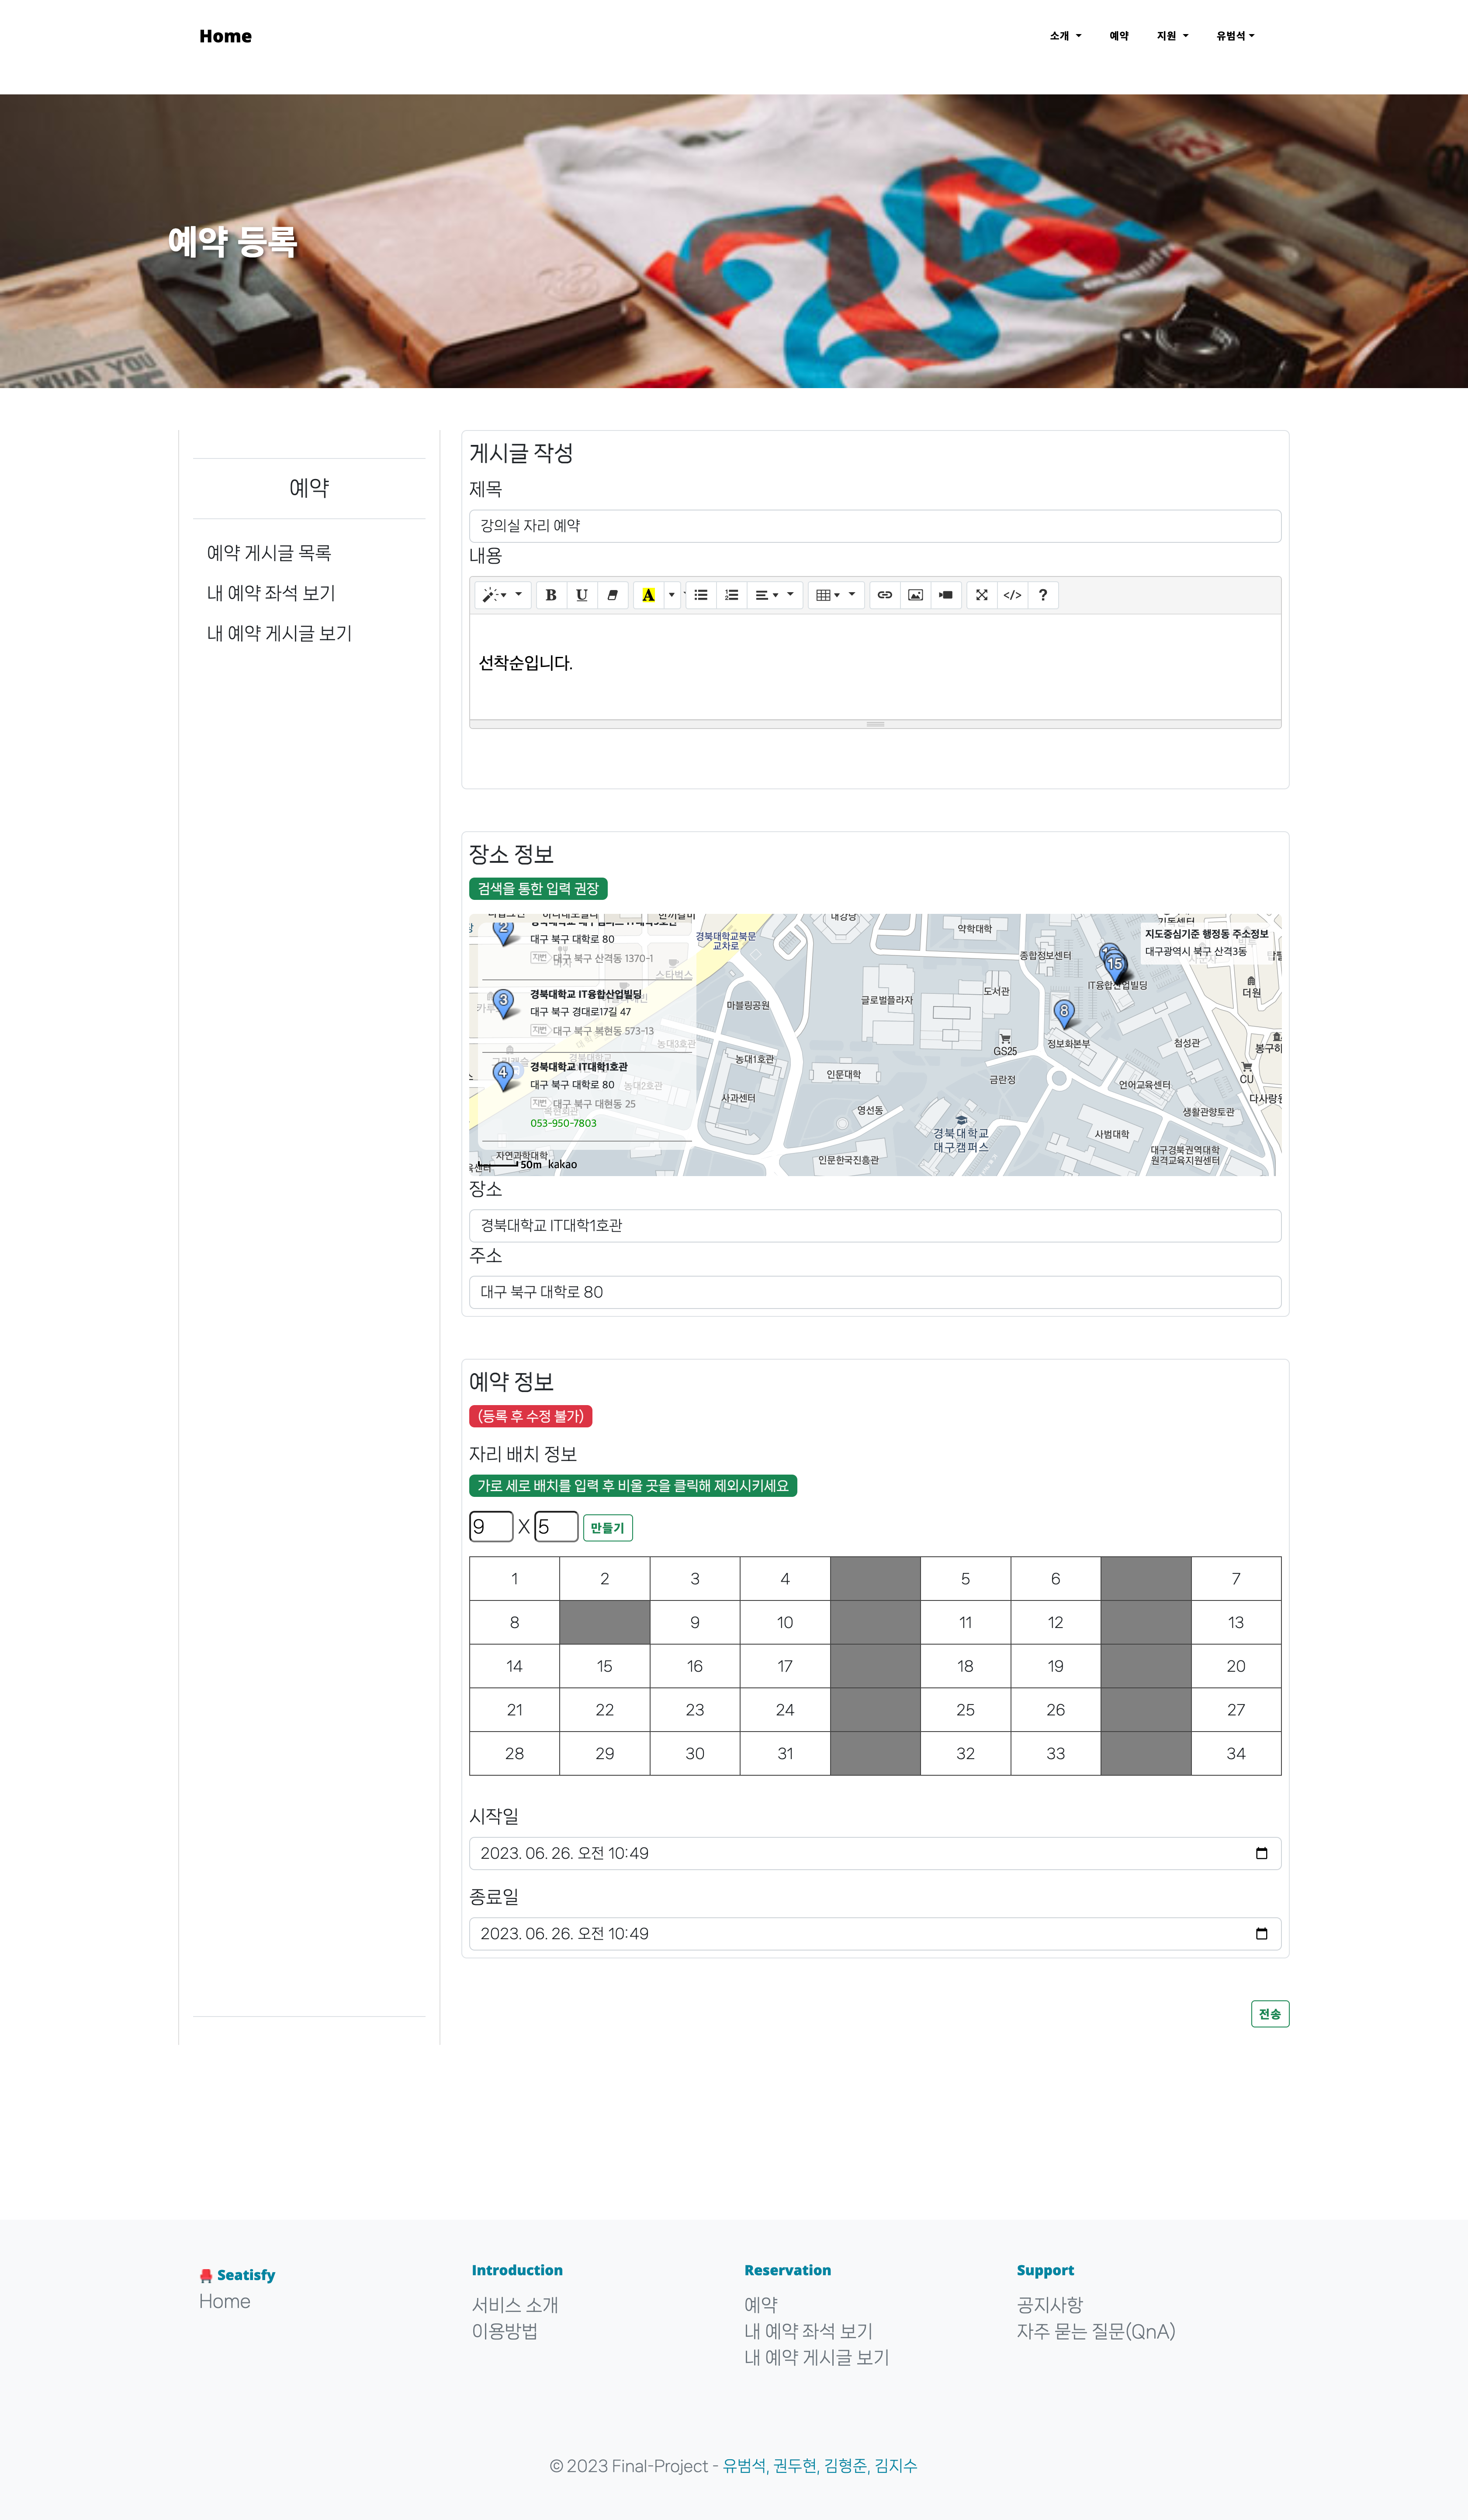Exclude seat 34 from seating layout
Image resolution: width=1468 pixels, height=2520 pixels.
(1235, 1753)
